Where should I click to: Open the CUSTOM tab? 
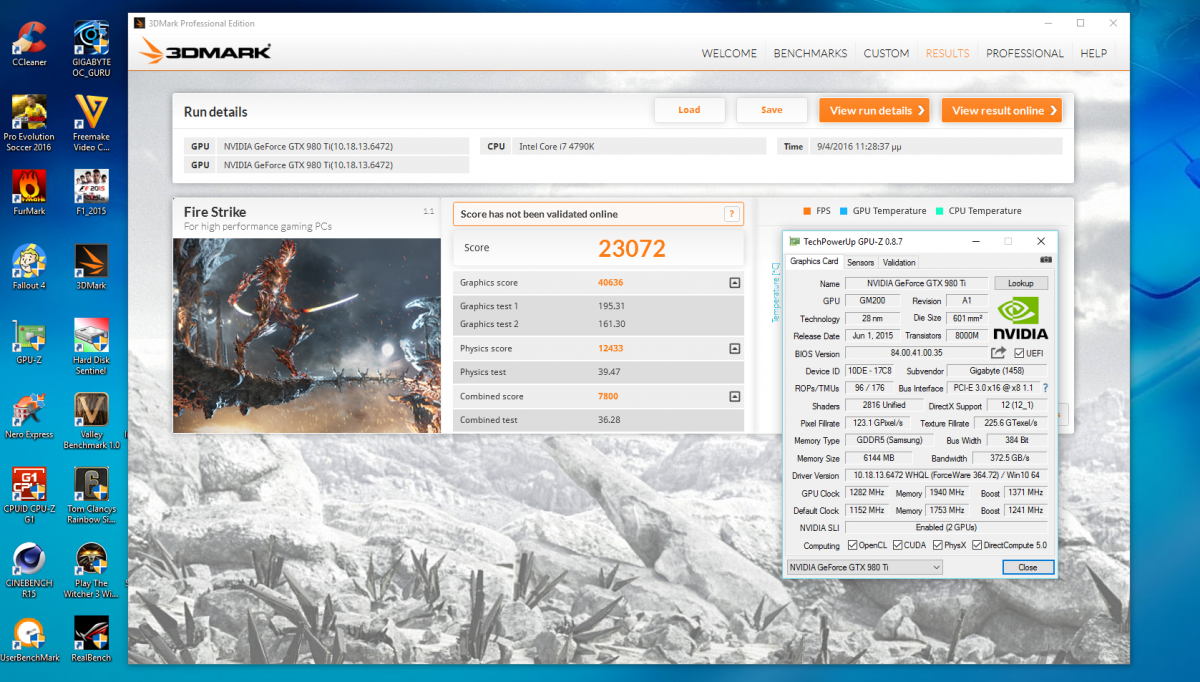pos(886,54)
